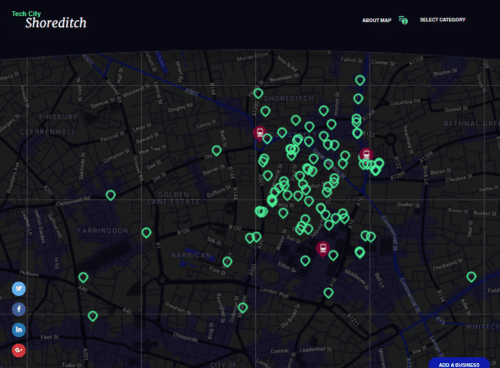Open the About Map menu item
Viewport: 500px width, 368px height.
(x=377, y=20)
